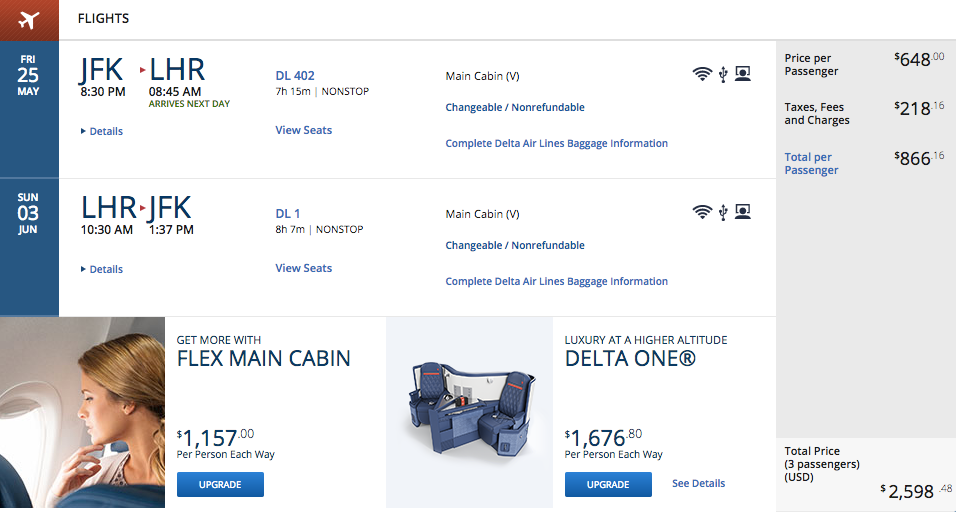
Task: See Details for Delta One
Action: click(698, 483)
